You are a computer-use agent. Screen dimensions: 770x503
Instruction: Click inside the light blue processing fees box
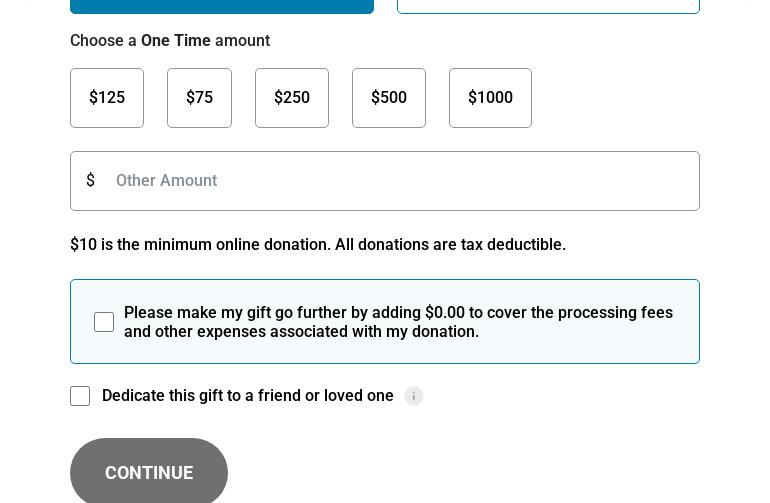tap(385, 322)
